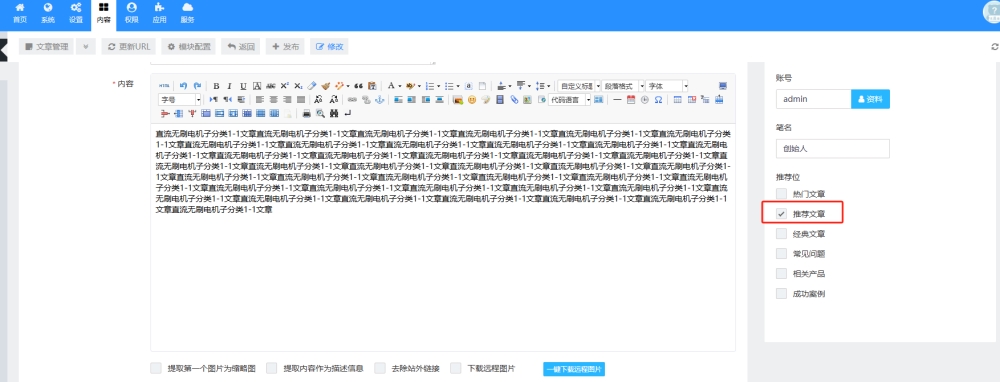
Task: Open 权限 in top navigation
Action: click(x=131, y=13)
